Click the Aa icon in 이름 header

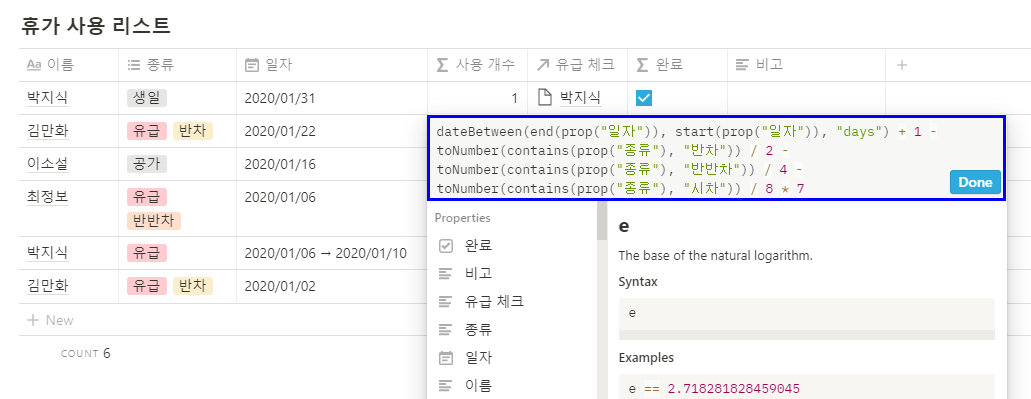point(34,65)
